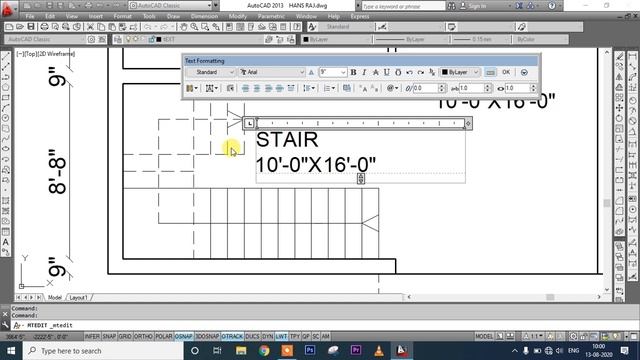Image resolution: width=640 pixels, height=360 pixels.
Task: Click the Redo arrow in Text Formatting
Action: 421,72
